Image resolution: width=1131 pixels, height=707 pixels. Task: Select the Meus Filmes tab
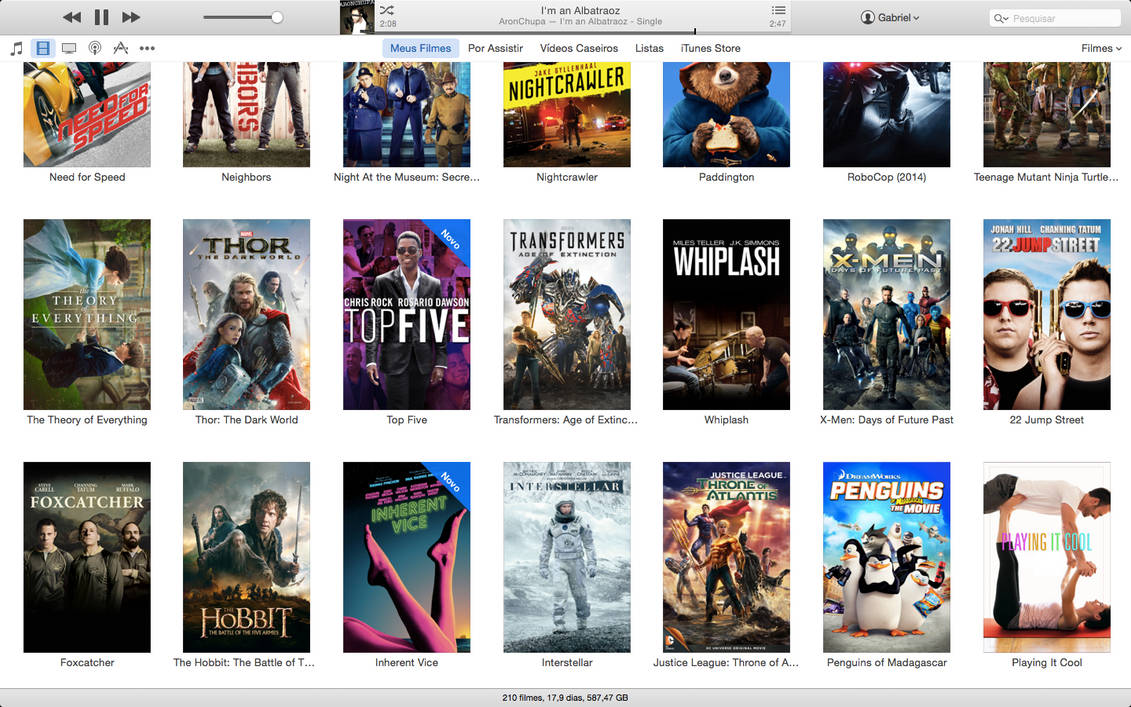pos(421,48)
